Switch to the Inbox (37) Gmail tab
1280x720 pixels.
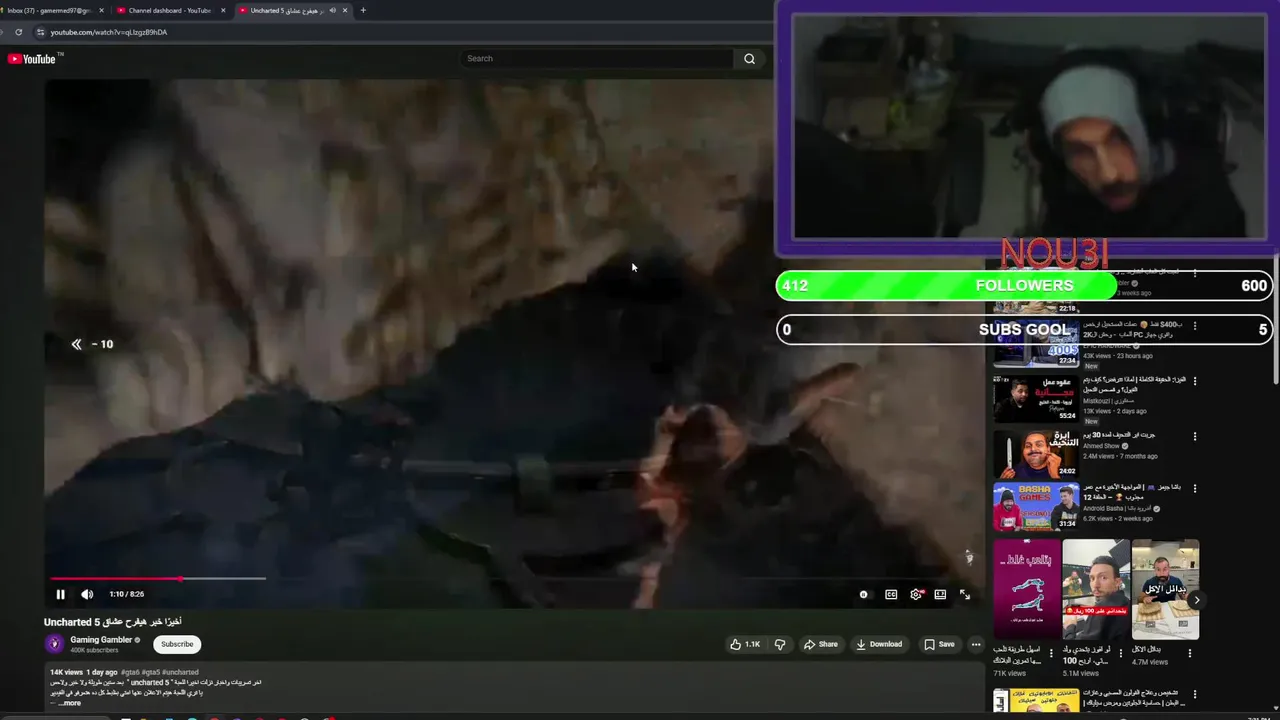(x=50, y=10)
